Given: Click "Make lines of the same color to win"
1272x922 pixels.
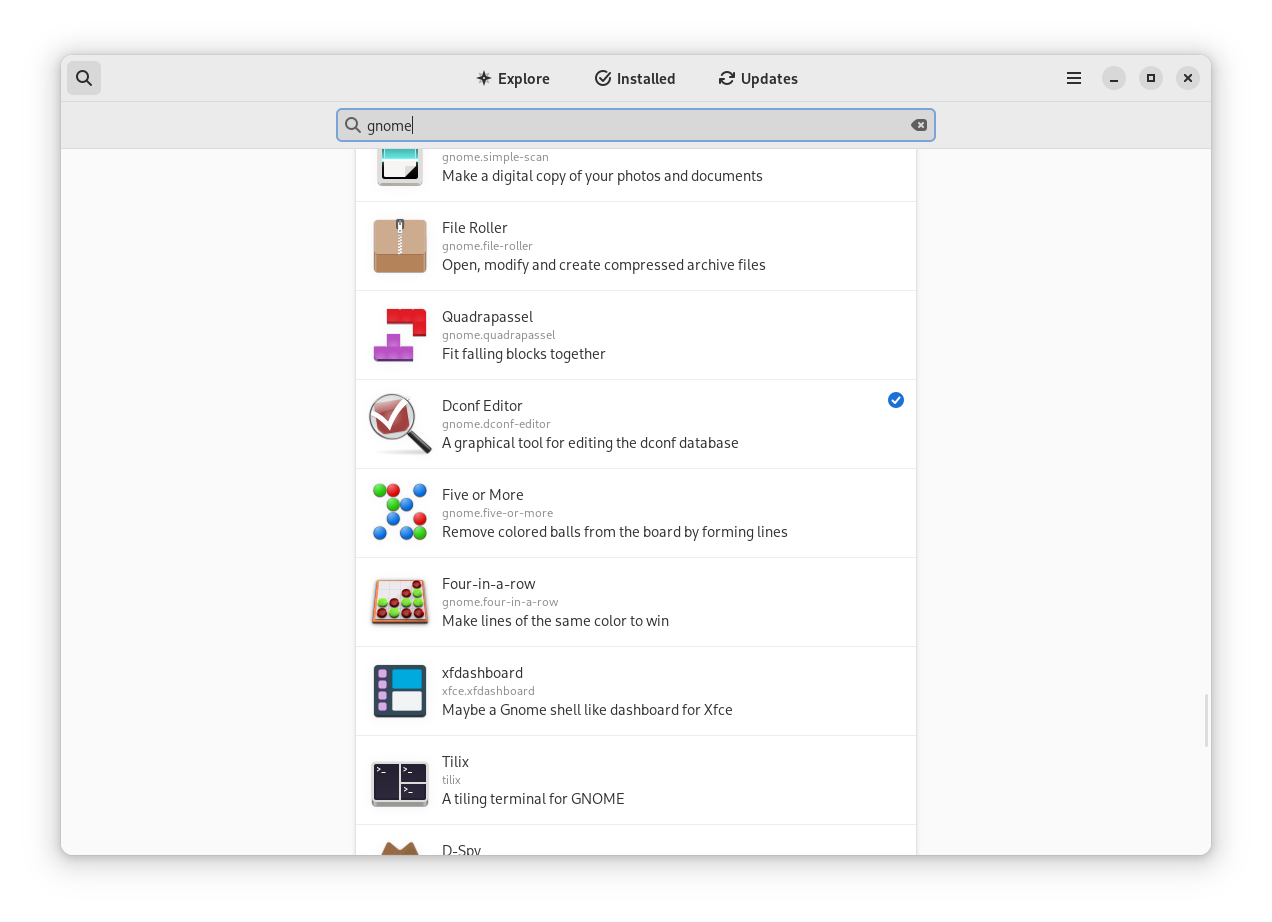Looking at the screenshot, I should (x=555, y=621).
